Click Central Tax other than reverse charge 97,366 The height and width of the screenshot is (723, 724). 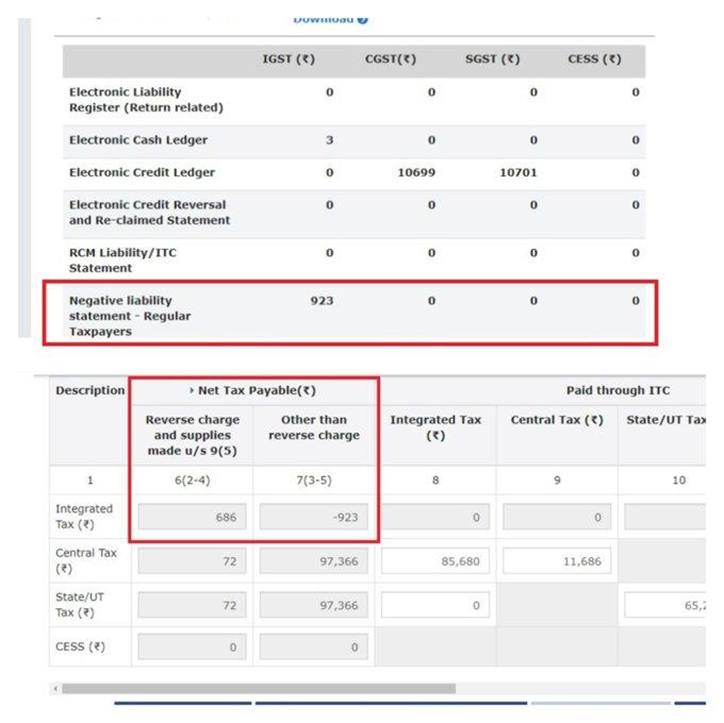click(x=313, y=561)
